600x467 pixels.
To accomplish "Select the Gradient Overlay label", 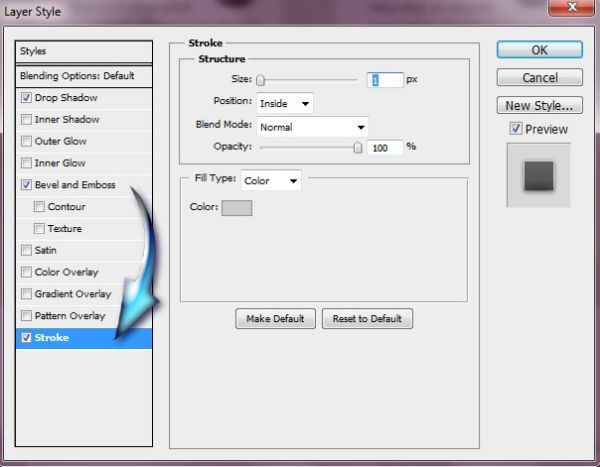I will coord(73,294).
